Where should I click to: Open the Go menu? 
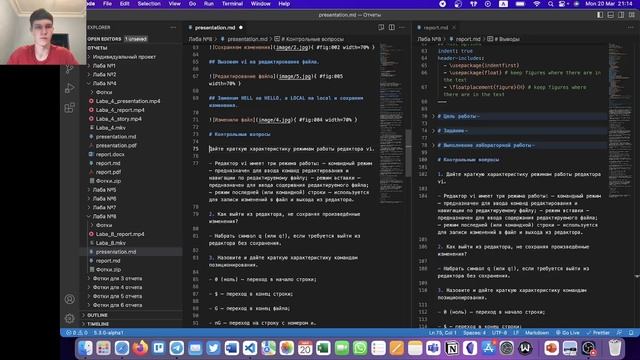click(192, 4)
